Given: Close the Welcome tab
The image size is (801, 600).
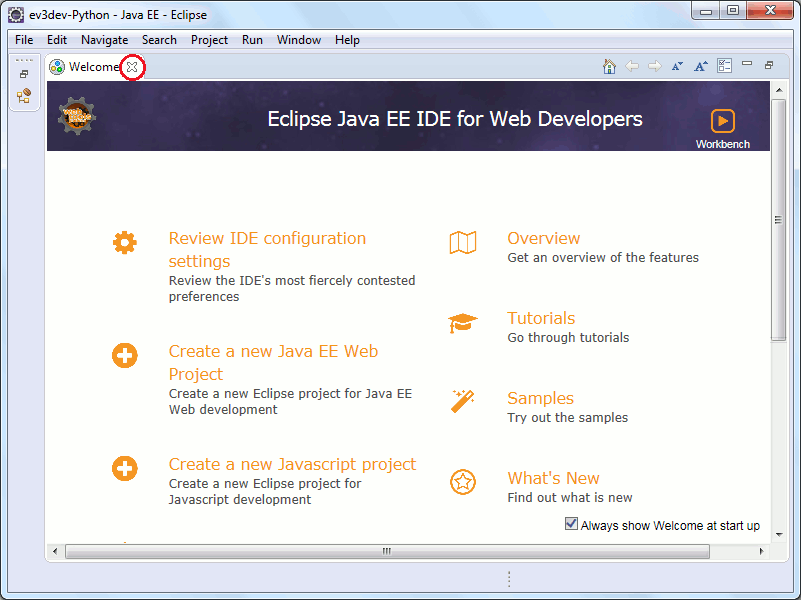Looking at the screenshot, I should pos(132,67).
